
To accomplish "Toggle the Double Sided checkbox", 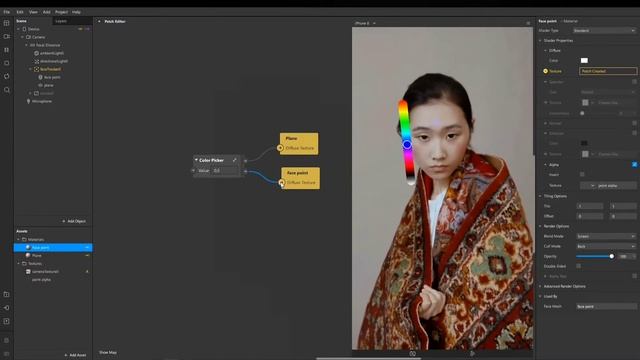I will (x=578, y=266).
